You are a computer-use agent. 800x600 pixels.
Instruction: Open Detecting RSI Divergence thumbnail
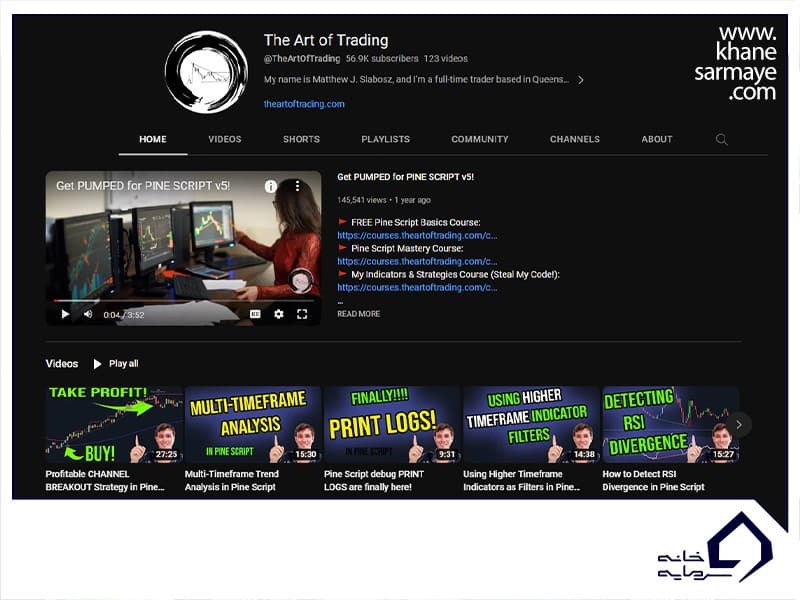670,424
